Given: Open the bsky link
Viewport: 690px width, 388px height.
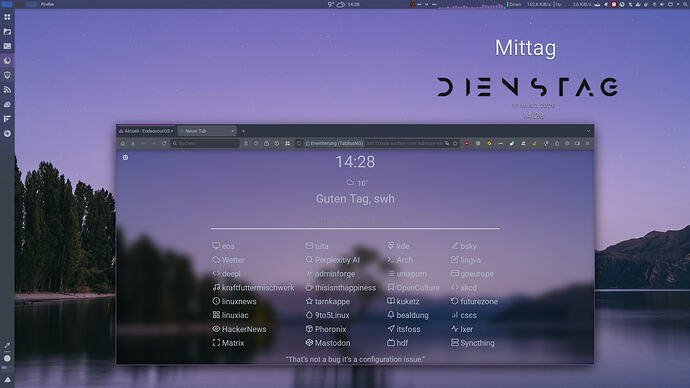Looking at the screenshot, I should click(x=464, y=246).
